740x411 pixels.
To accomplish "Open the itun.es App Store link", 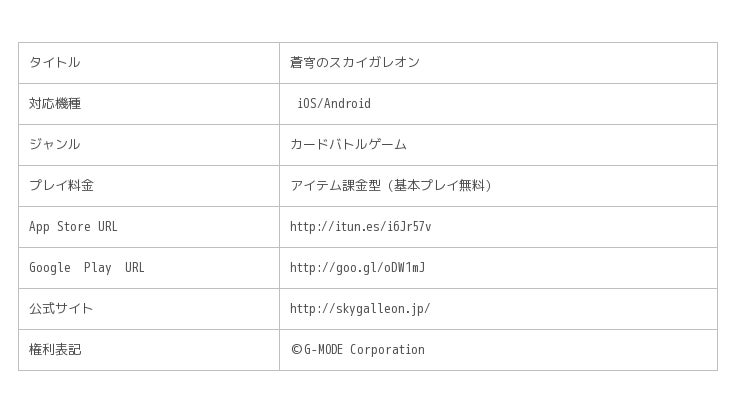I will point(360,227).
